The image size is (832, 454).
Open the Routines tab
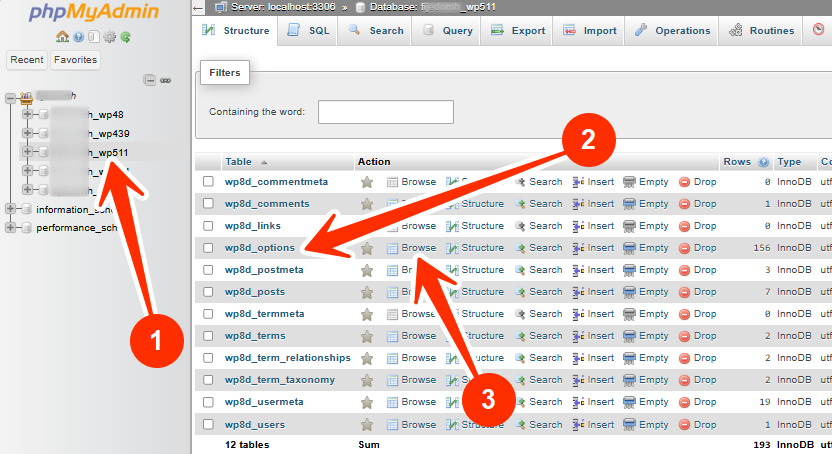point(761,31)
